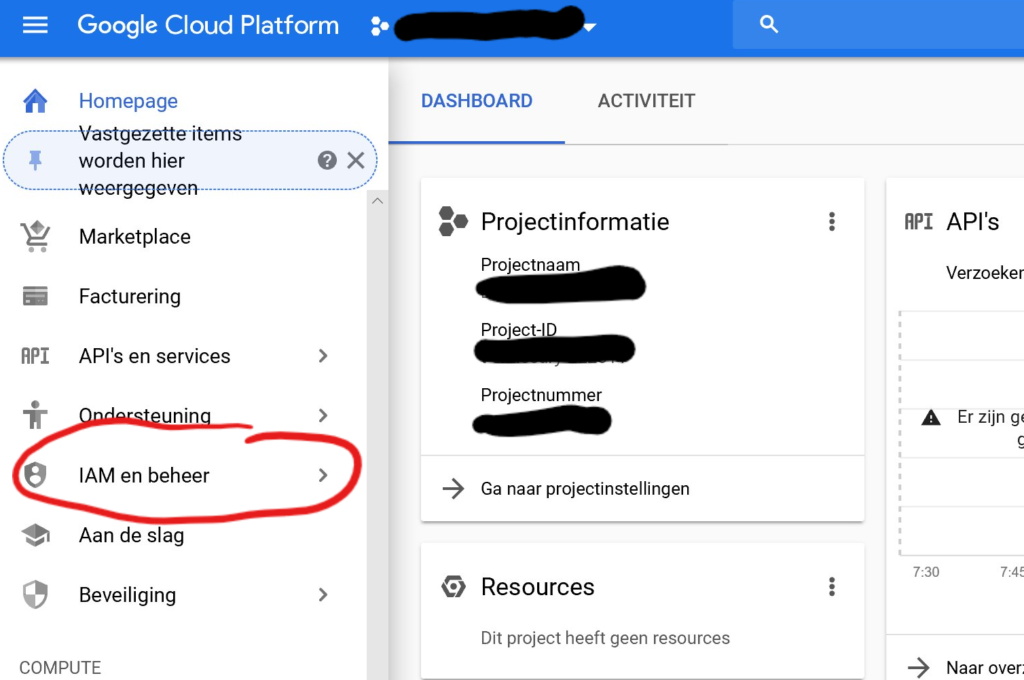Click the API icon beside API's en services
The width and height of the screenshot is (1024, 680).
click(x=35, y=355)
